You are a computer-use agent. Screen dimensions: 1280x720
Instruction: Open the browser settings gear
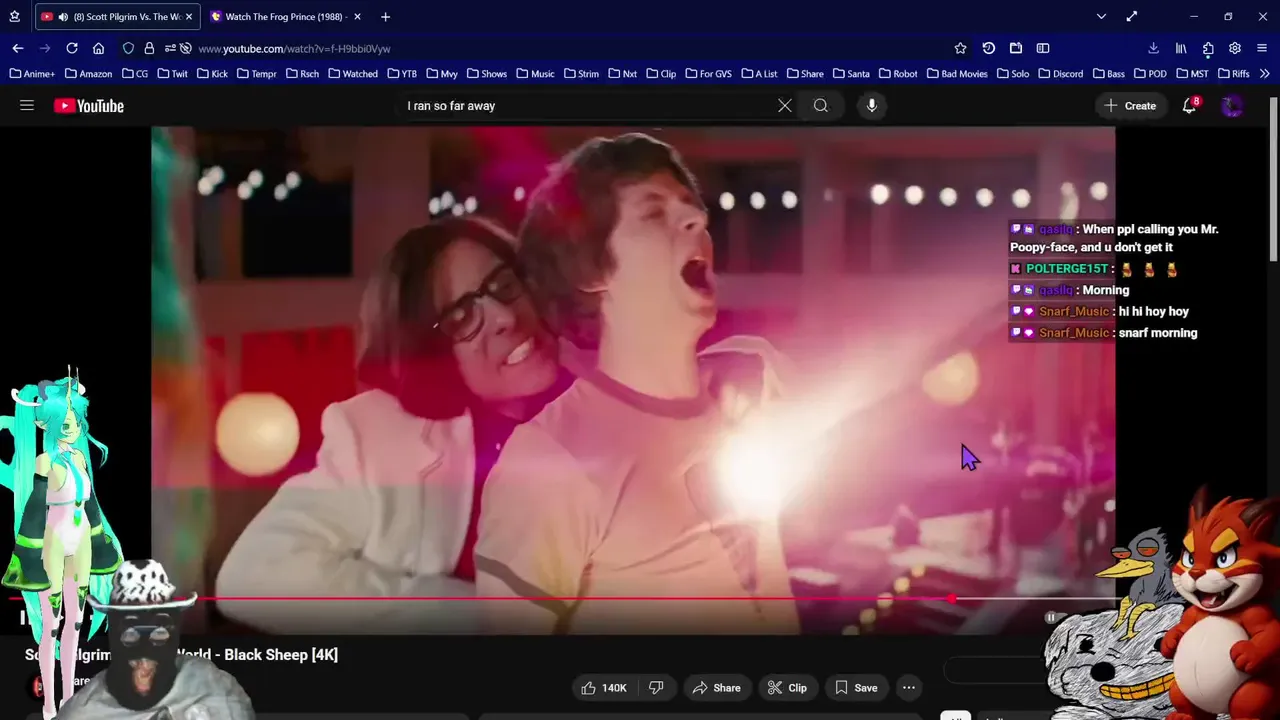(x=1235, y=48)
